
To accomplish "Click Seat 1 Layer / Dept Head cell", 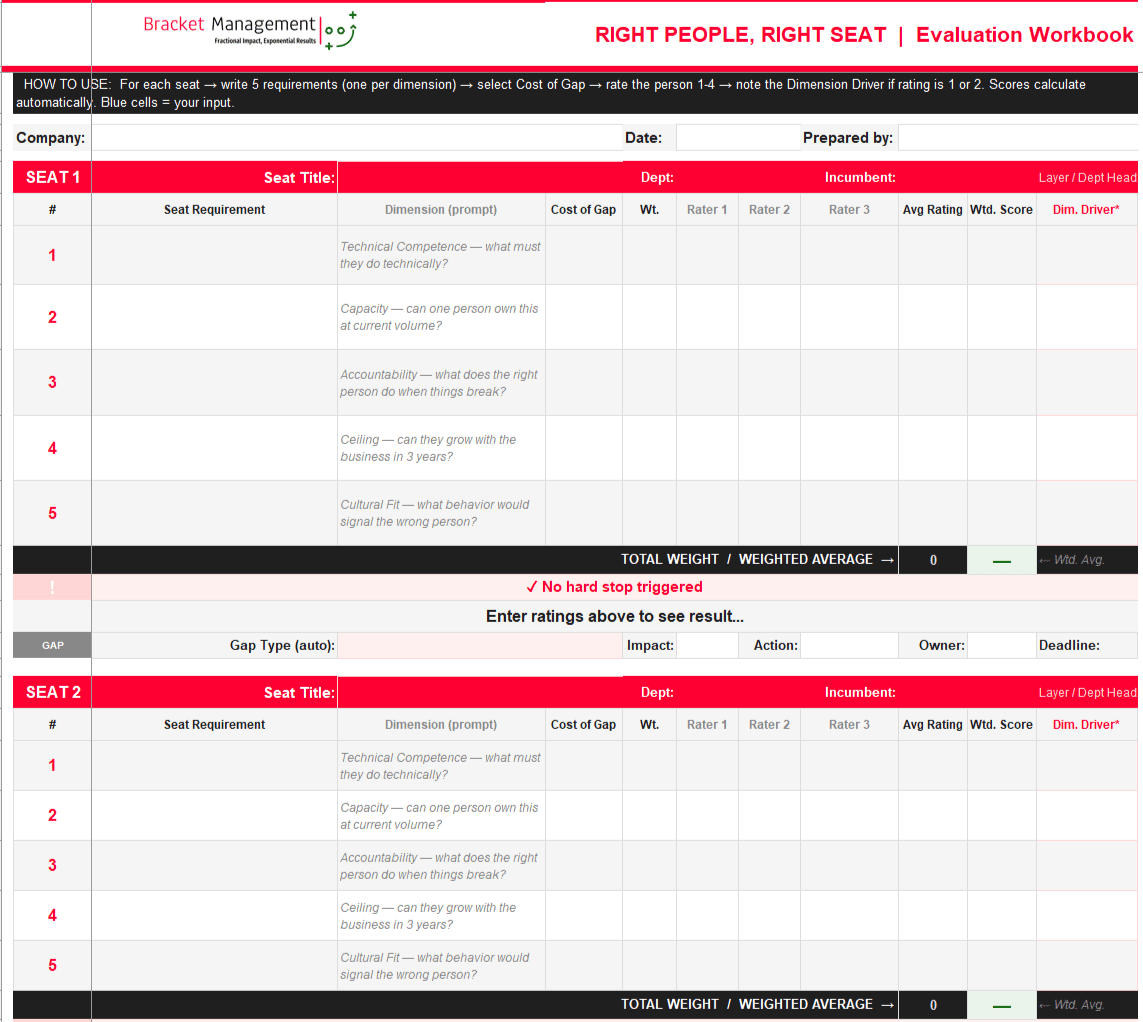I will tap(1087, 178).
